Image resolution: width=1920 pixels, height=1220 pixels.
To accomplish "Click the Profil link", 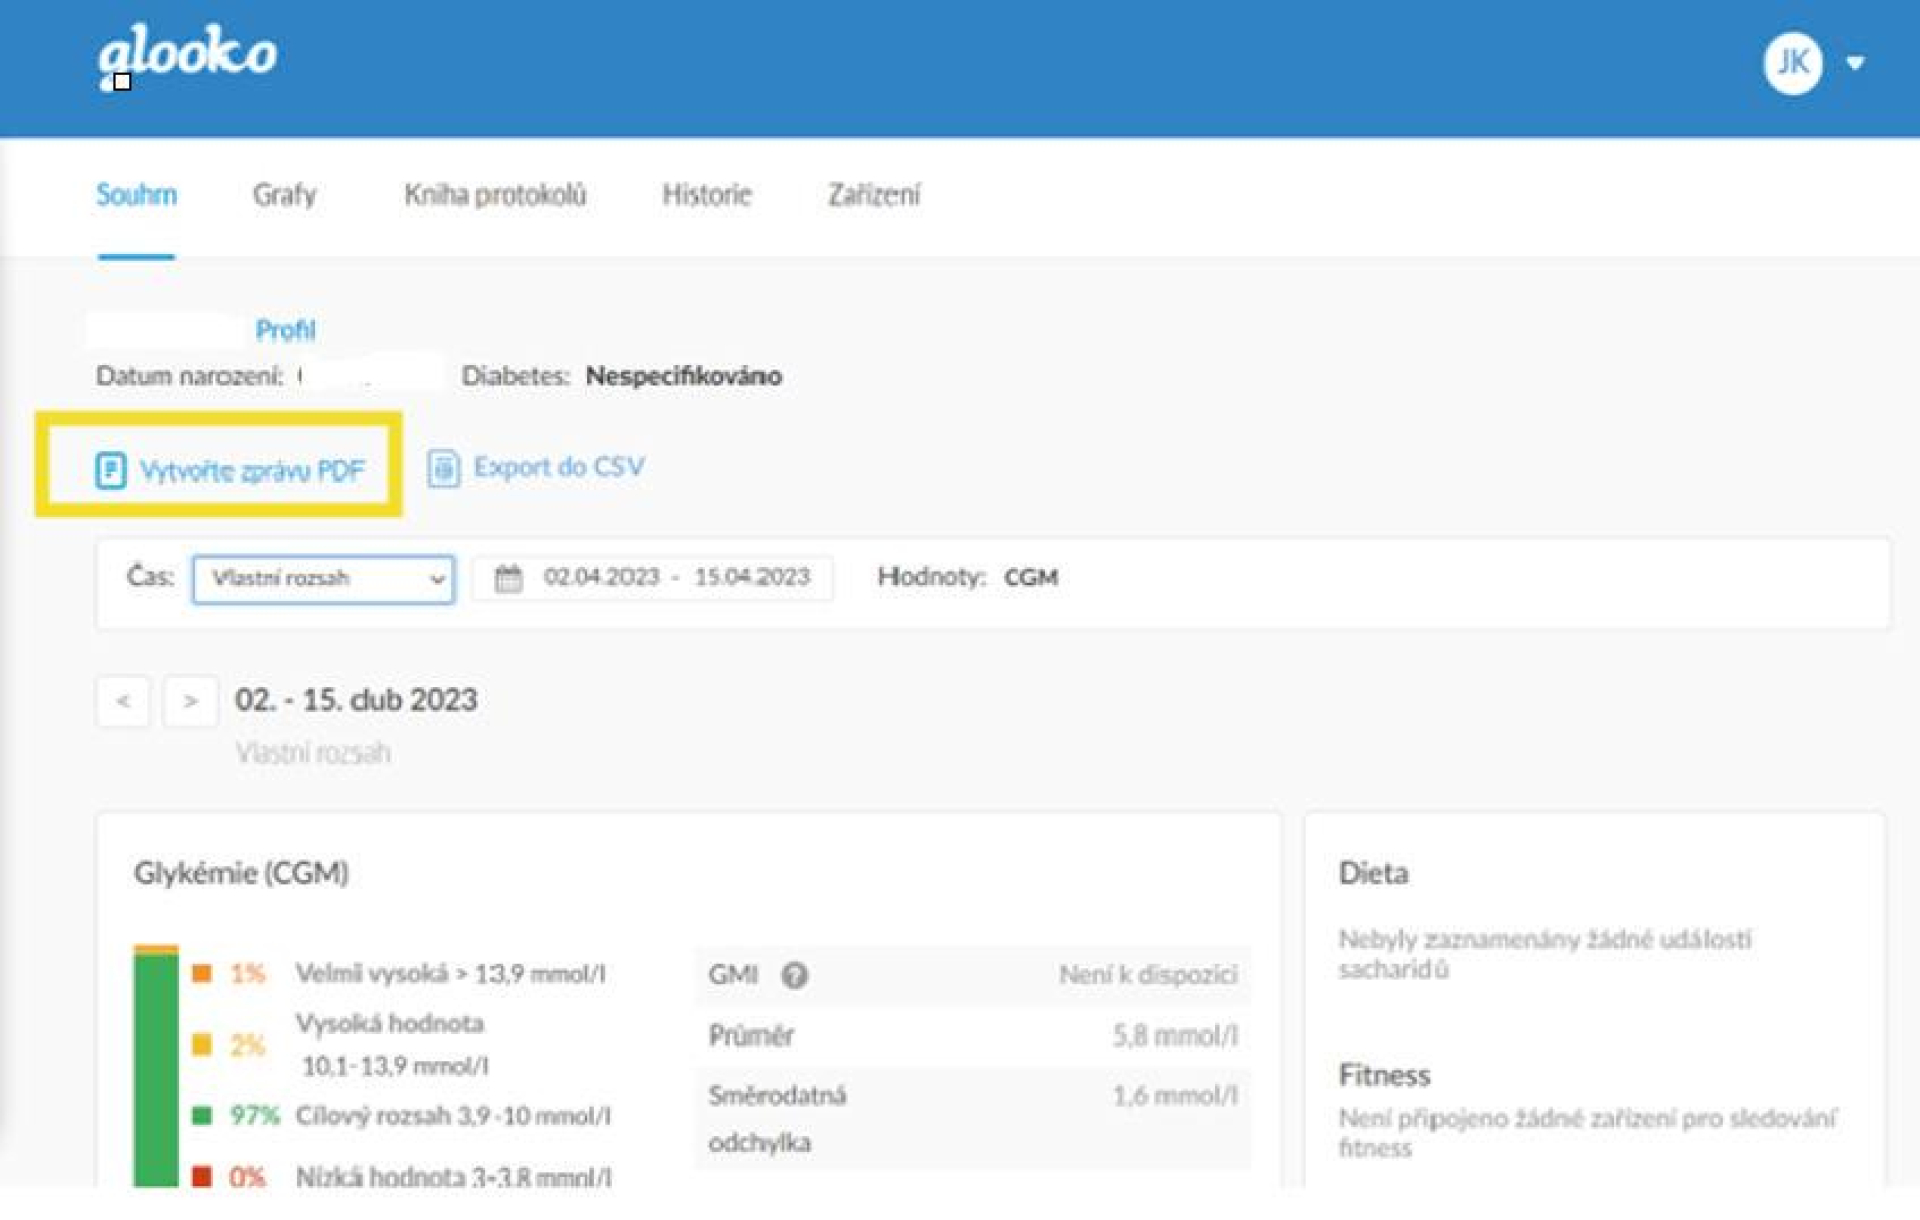I will 285,330.
